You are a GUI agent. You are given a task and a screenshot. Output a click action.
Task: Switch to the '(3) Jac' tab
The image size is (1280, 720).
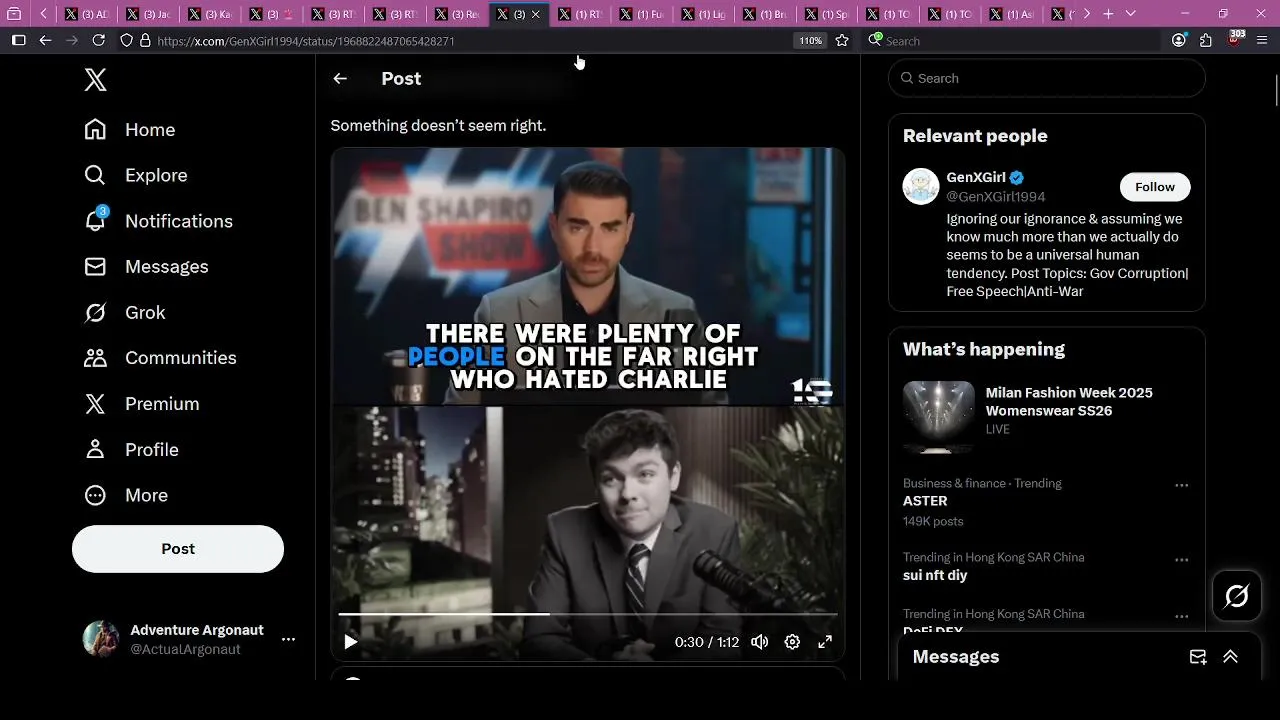149,14
